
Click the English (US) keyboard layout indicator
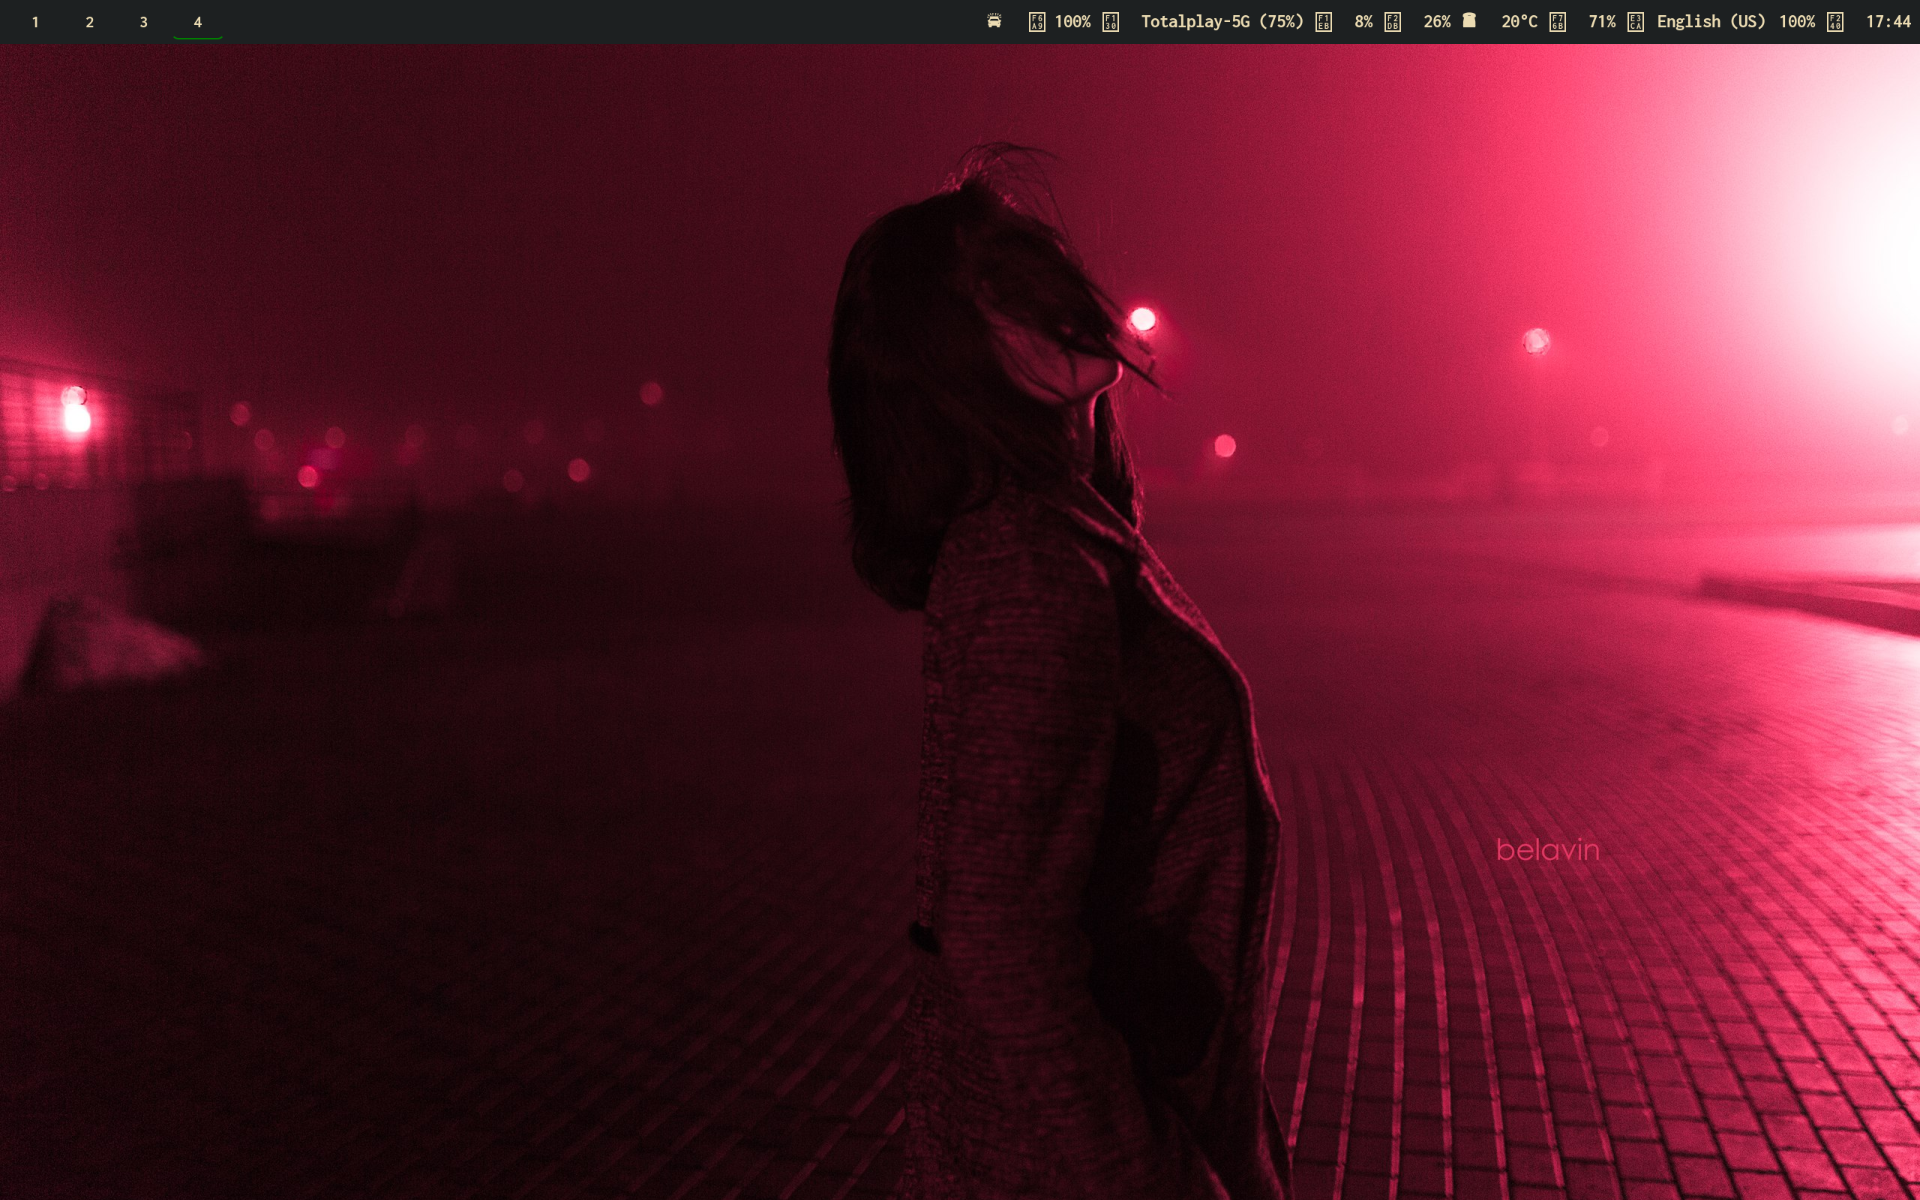tap(1711, 22)
